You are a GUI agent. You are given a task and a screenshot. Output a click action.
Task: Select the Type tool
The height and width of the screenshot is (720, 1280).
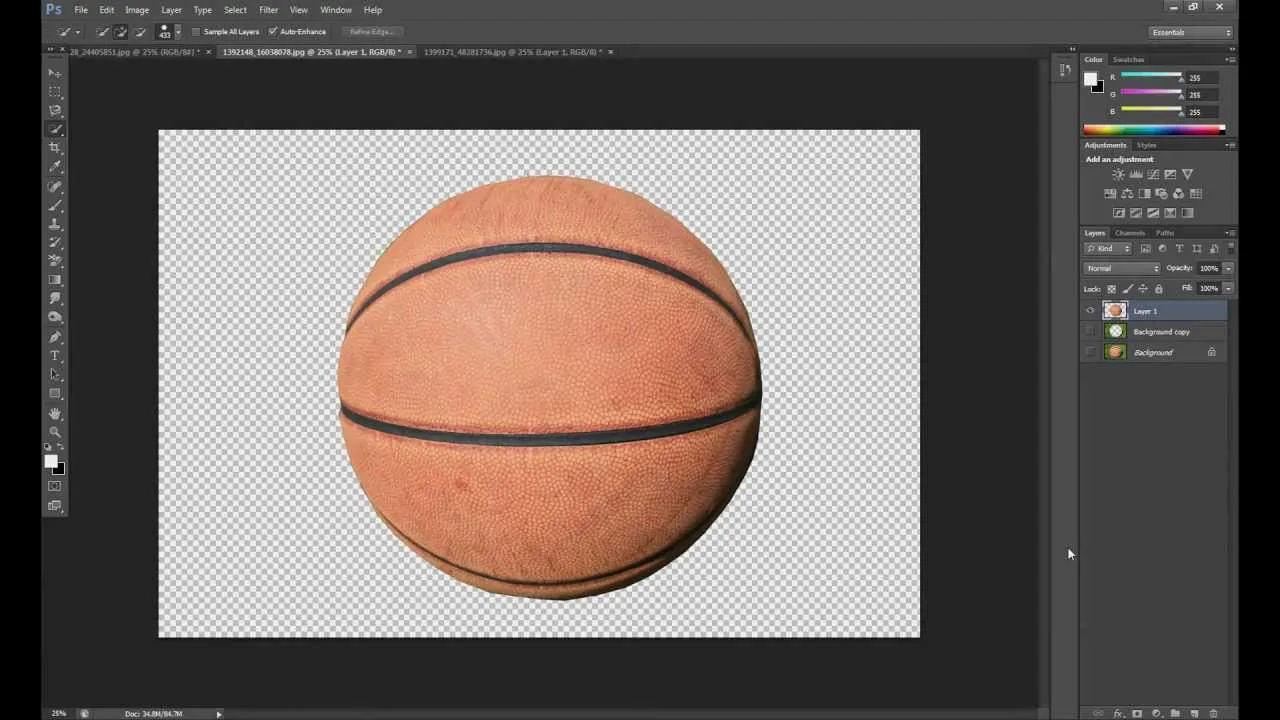55,355
